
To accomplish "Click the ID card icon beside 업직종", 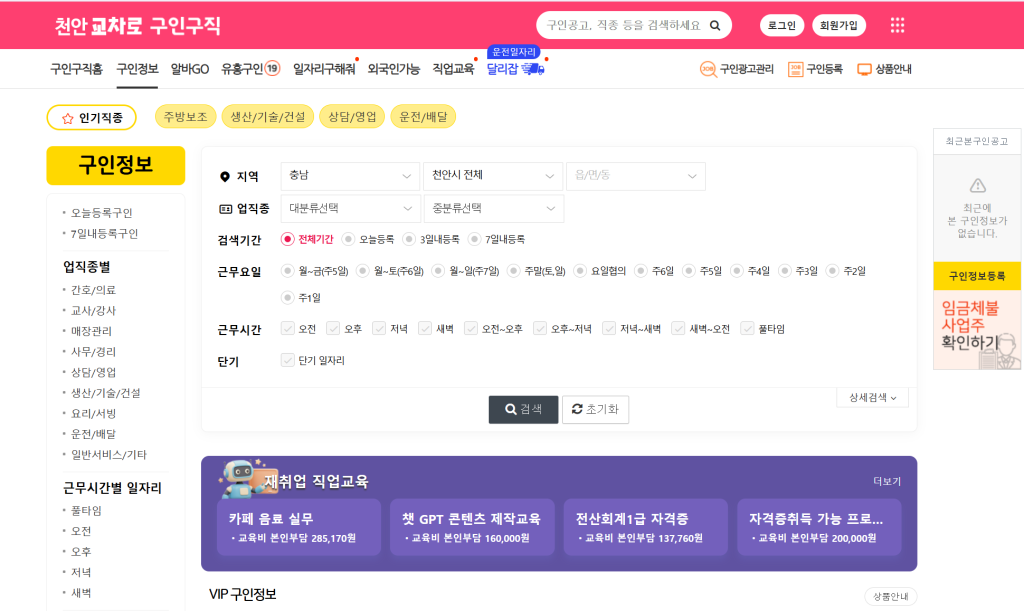I will [225, 209].
